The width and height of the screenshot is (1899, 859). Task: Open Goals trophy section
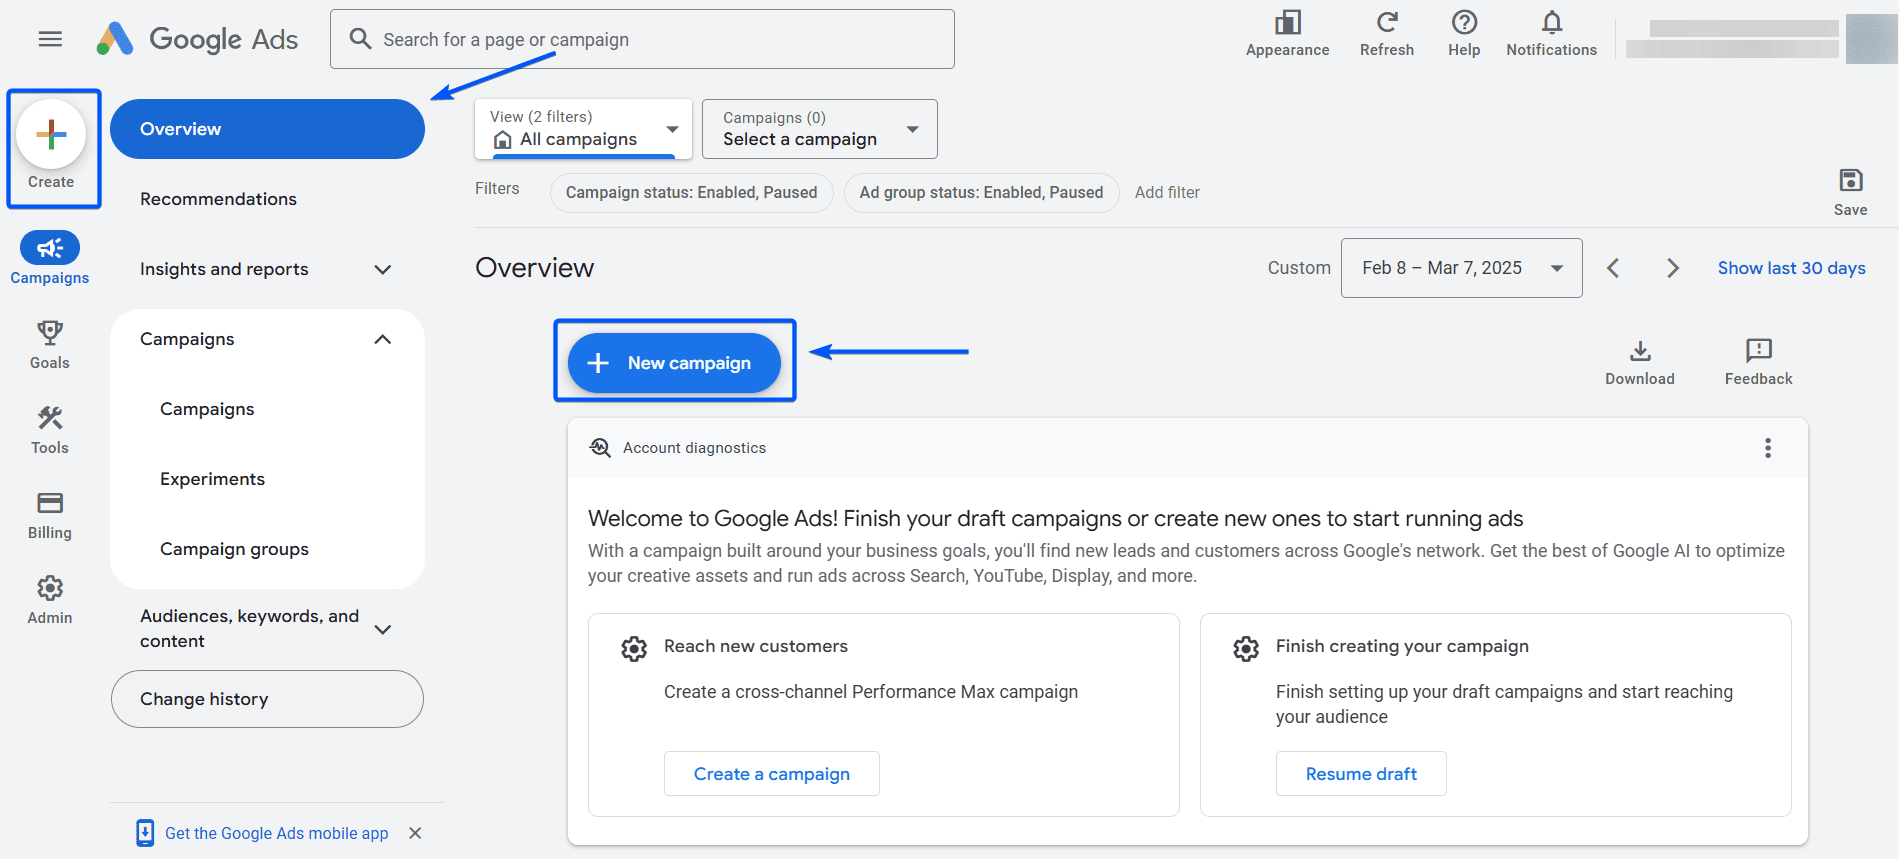pos(50,344)
